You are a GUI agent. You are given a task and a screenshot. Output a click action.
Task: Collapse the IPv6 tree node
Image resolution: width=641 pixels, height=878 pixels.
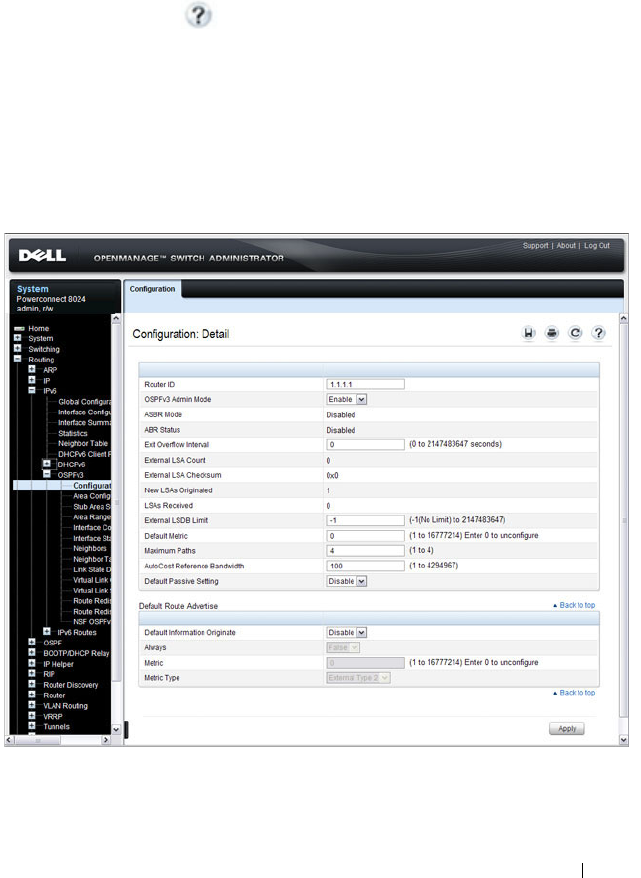tap(32, 390)
